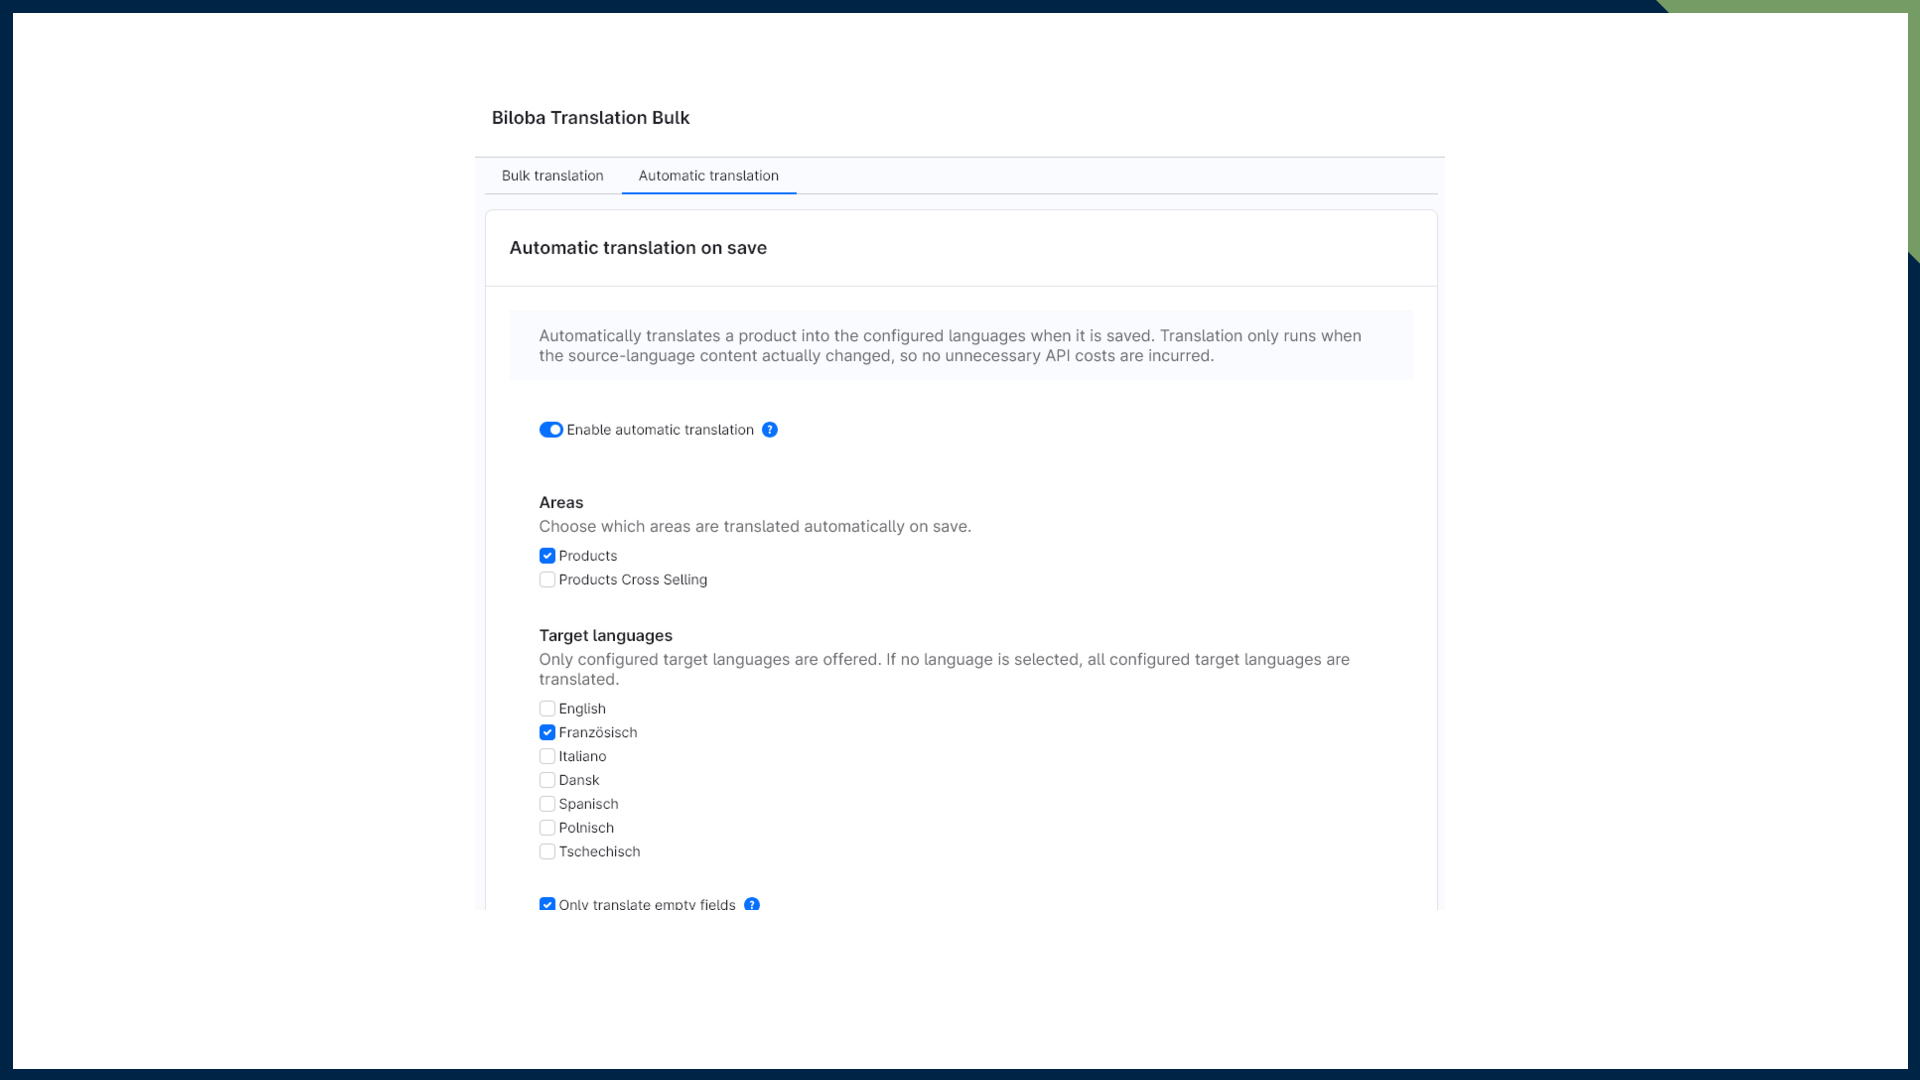Open help icon for Enable automatic translation
Image resolution: width=1920 pixels, height=1080 pixels.
770,430
